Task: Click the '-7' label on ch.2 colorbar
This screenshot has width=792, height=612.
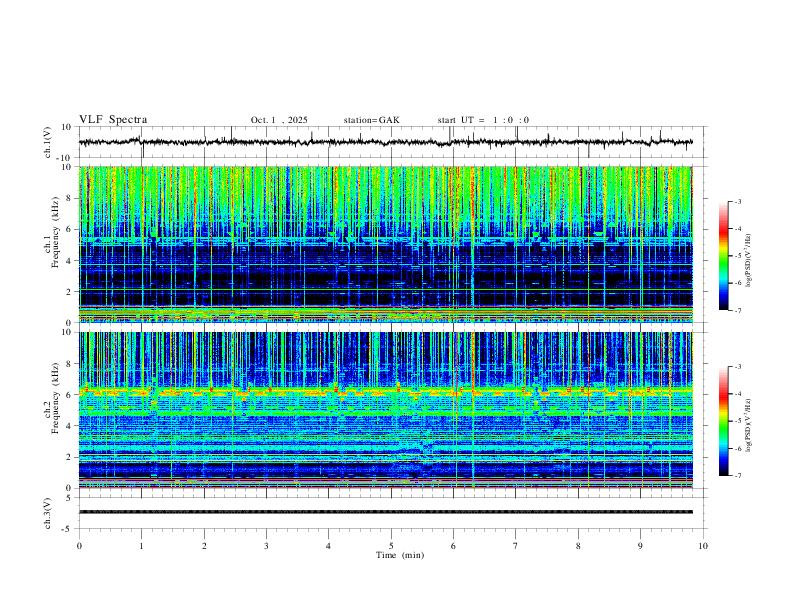Action: [737, 475]
